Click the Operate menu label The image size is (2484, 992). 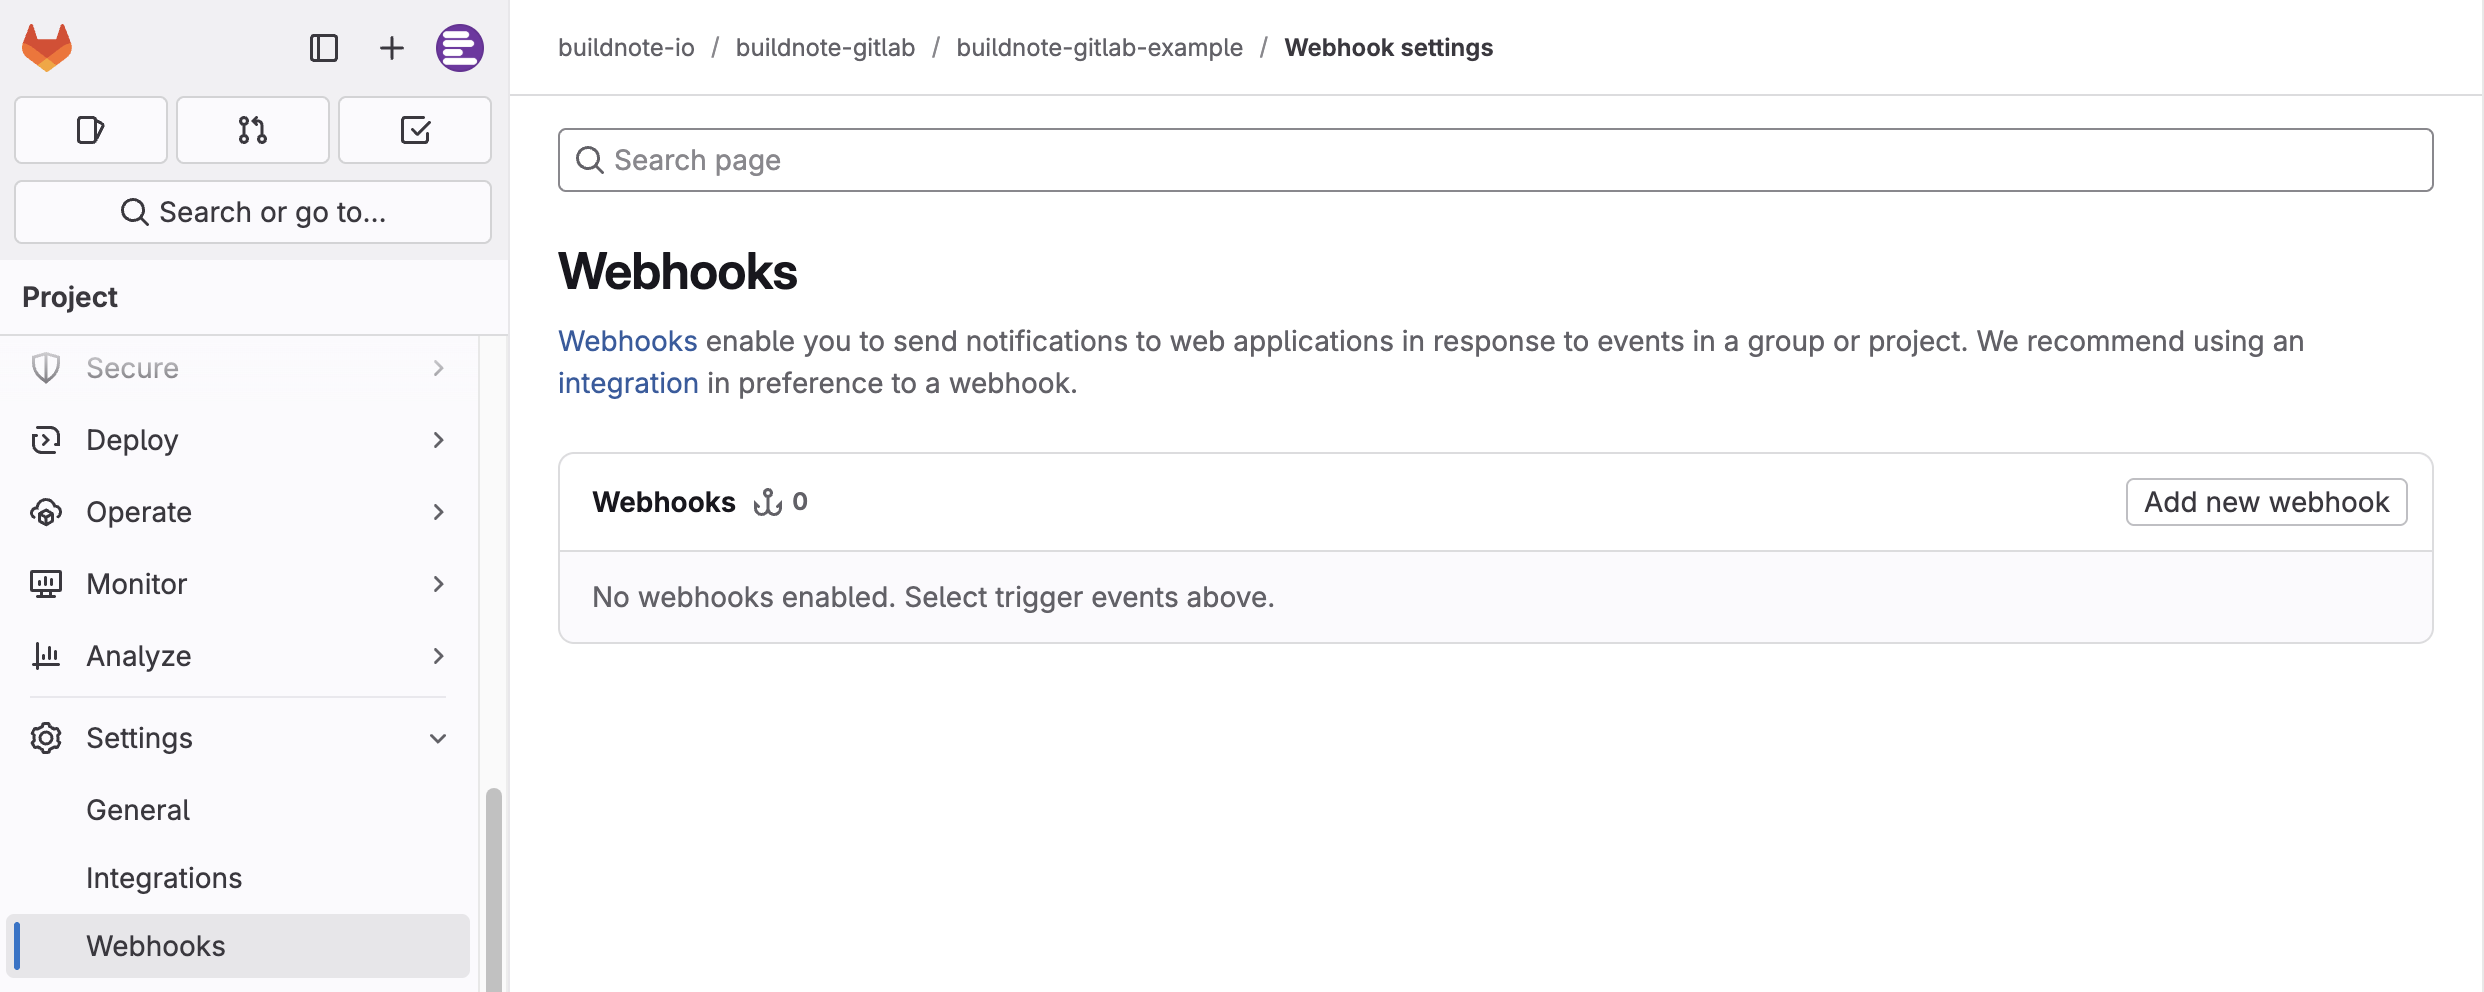[138, 512]
